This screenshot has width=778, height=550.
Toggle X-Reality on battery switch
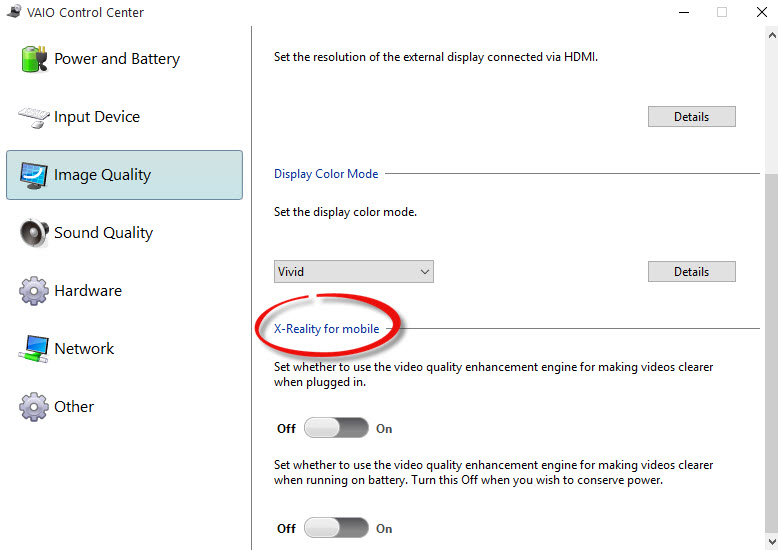click(336, 528)
